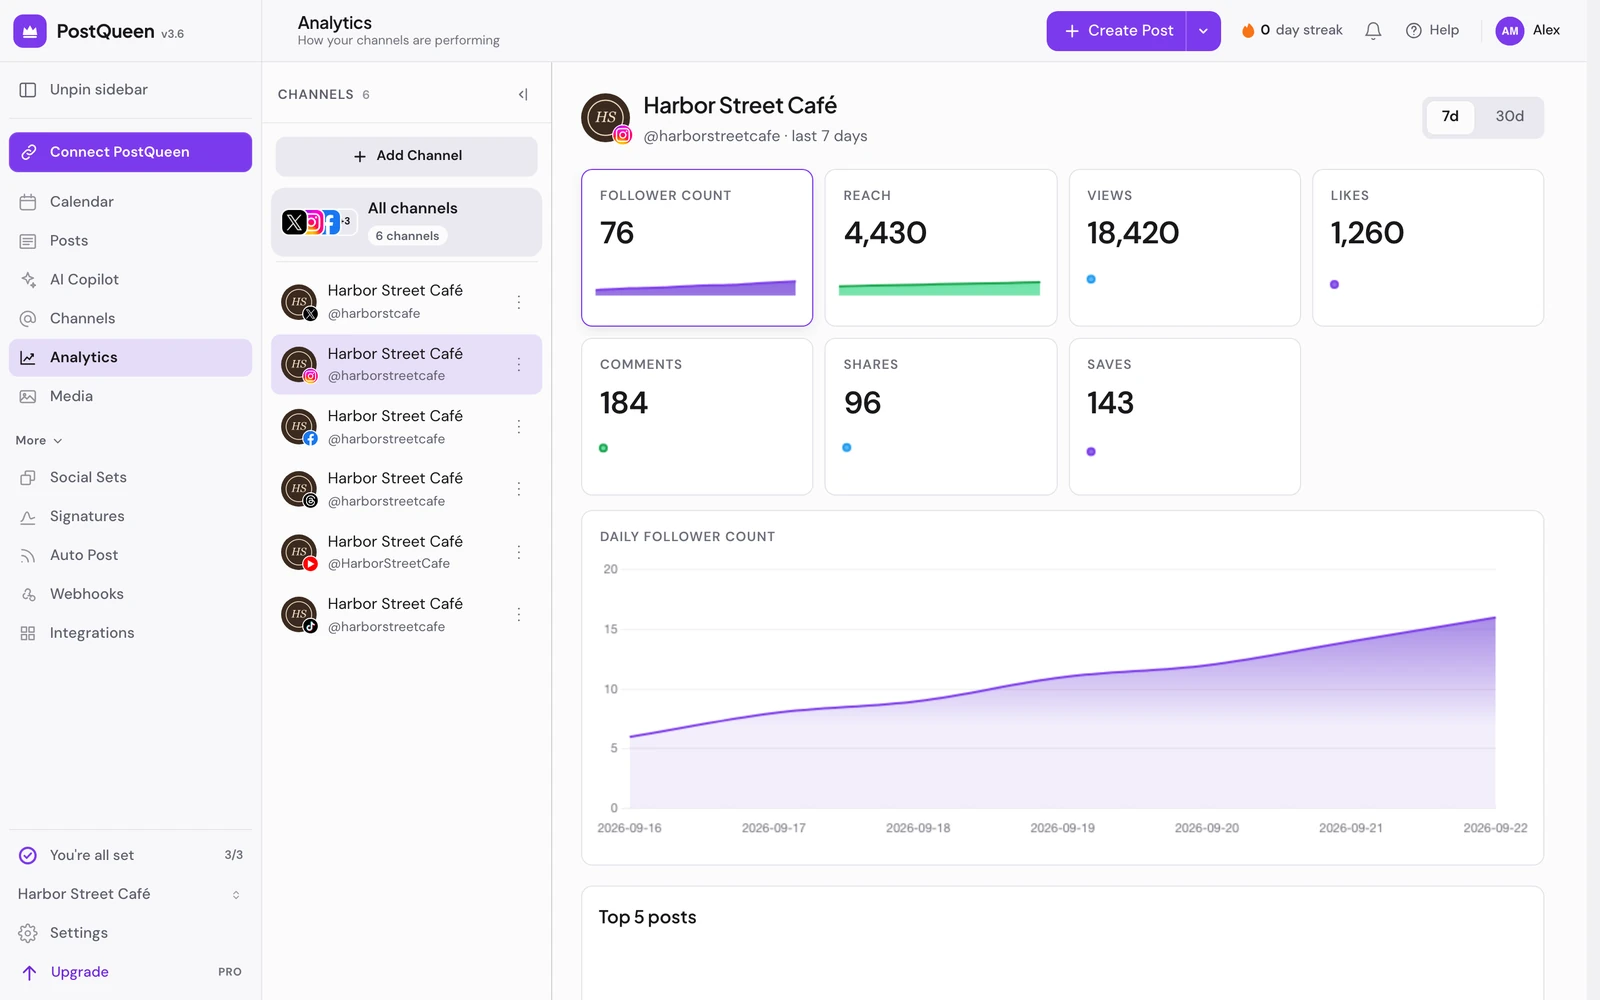Select the Likes metric card
This screenshot has width=1600, height=1000.
coord(1428,248)
